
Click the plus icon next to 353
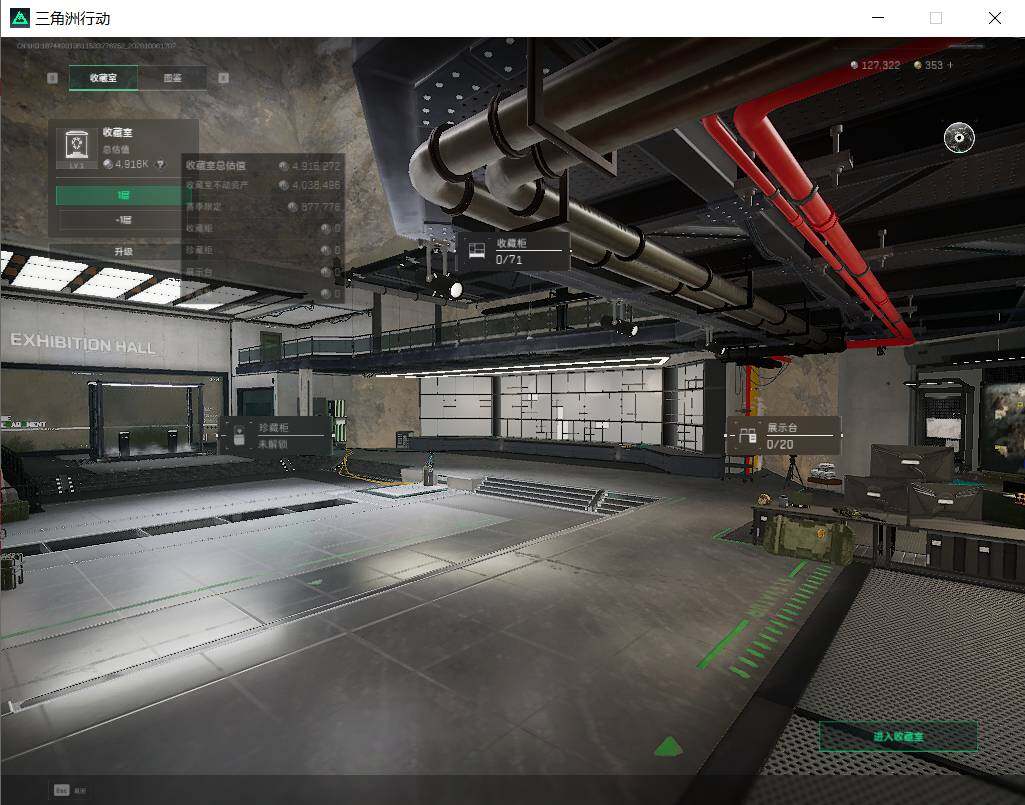point(950,65)
